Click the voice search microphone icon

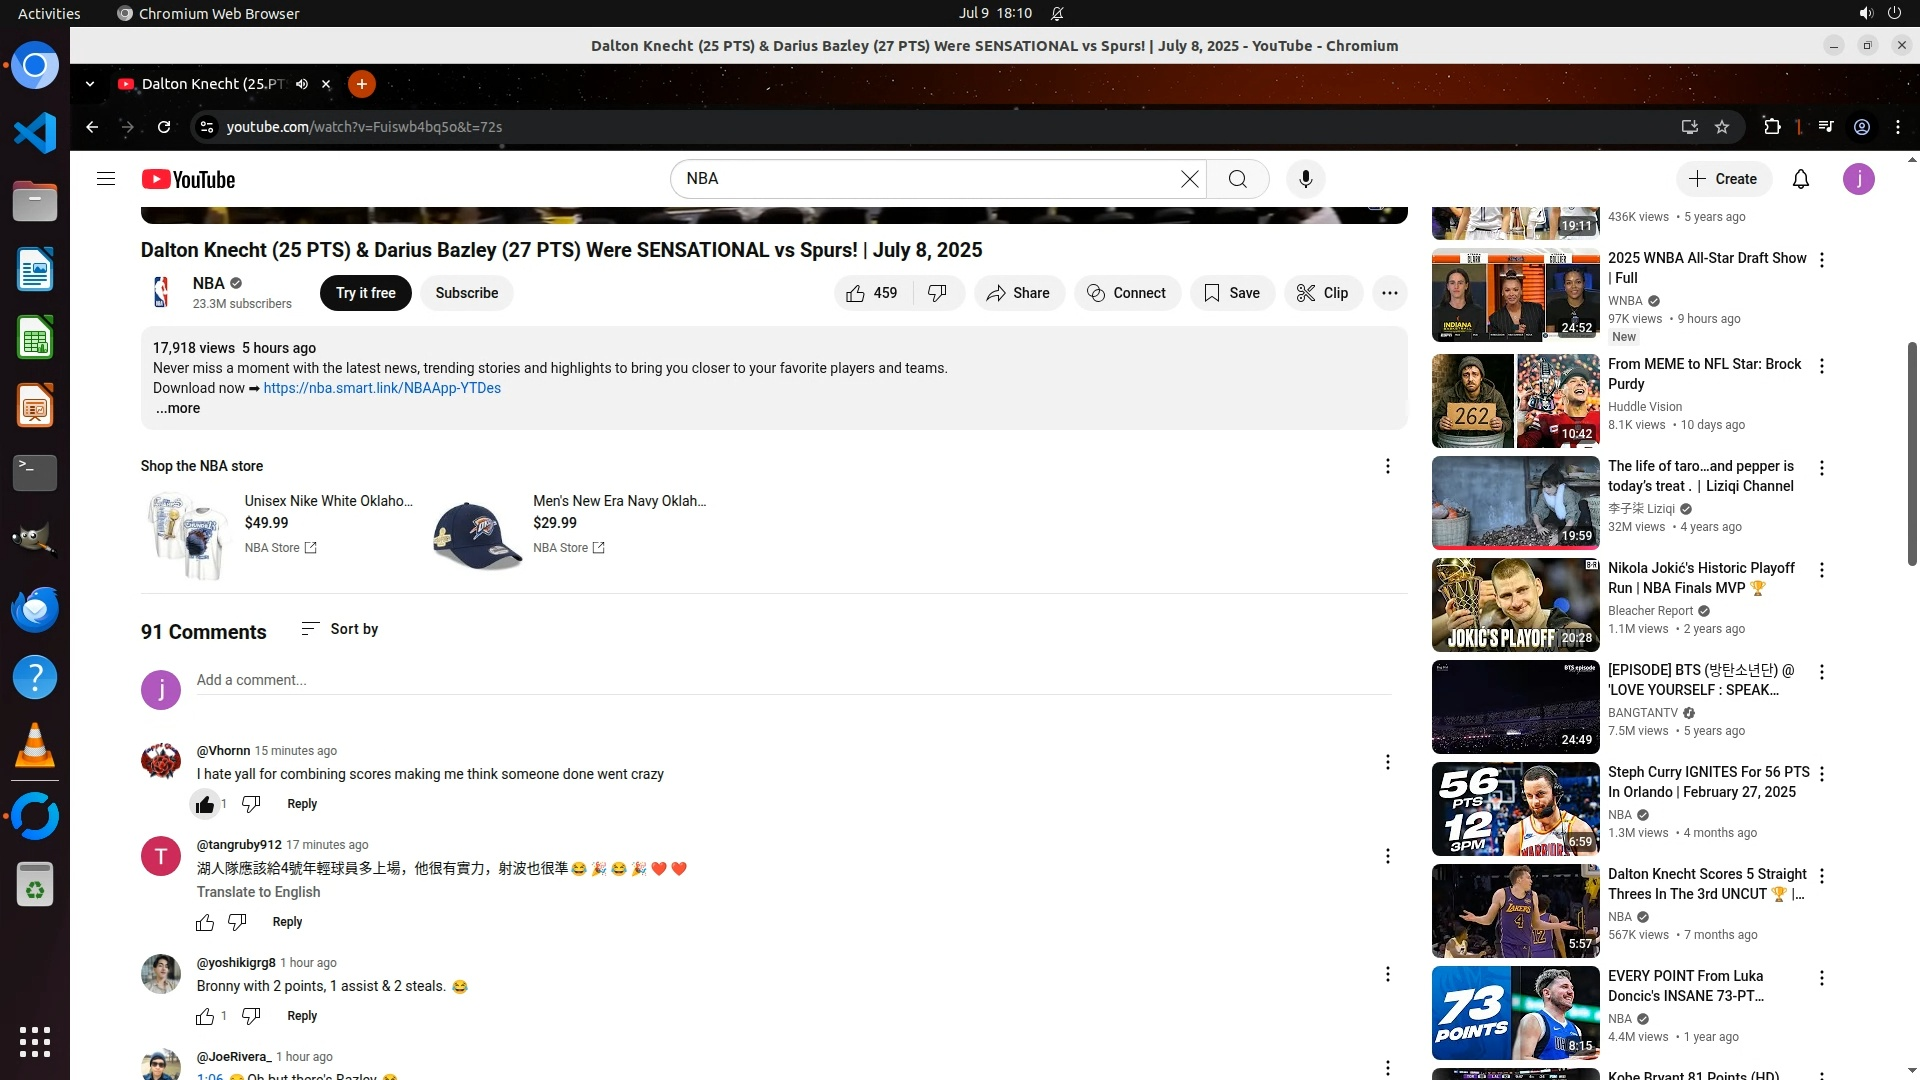[x=1305, y=179]
